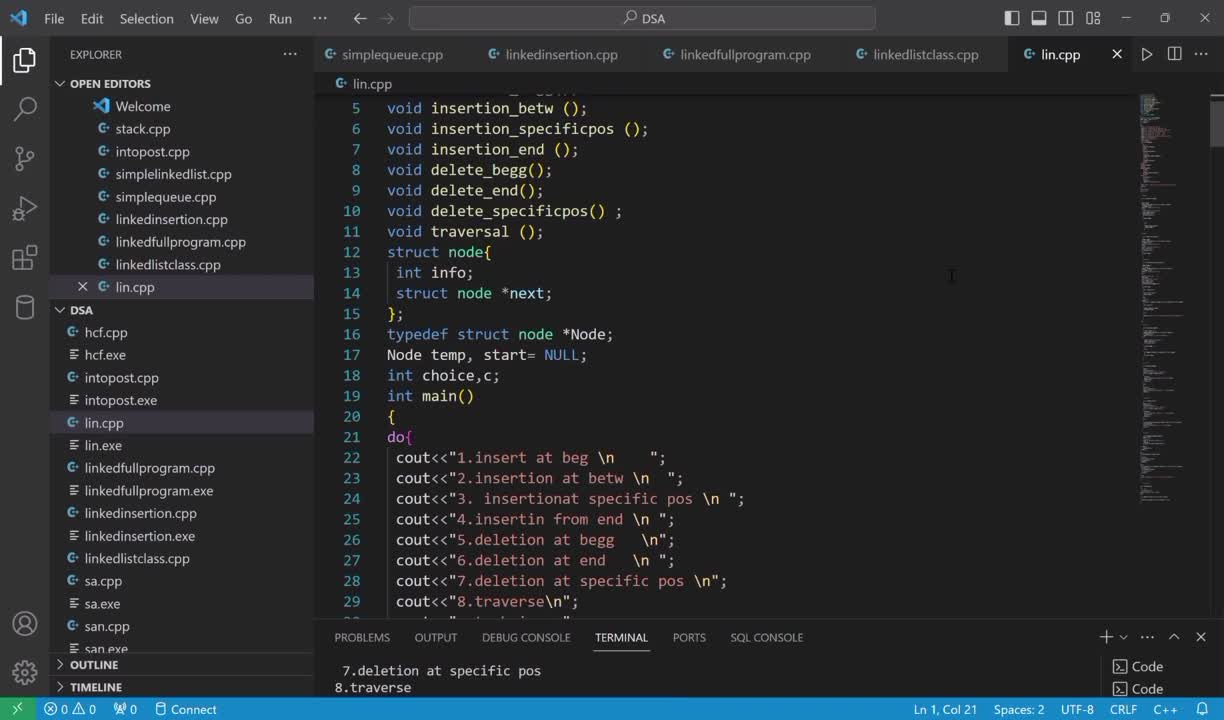This screenshot has height=720, width=1224.
Task: Open editor More Actions menu
Action: (1202, 54)
